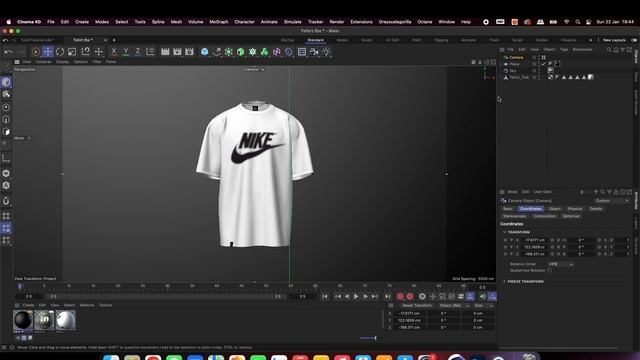Jump to start of timeline
Screen dimensions: 640x360
click(324, 296)
